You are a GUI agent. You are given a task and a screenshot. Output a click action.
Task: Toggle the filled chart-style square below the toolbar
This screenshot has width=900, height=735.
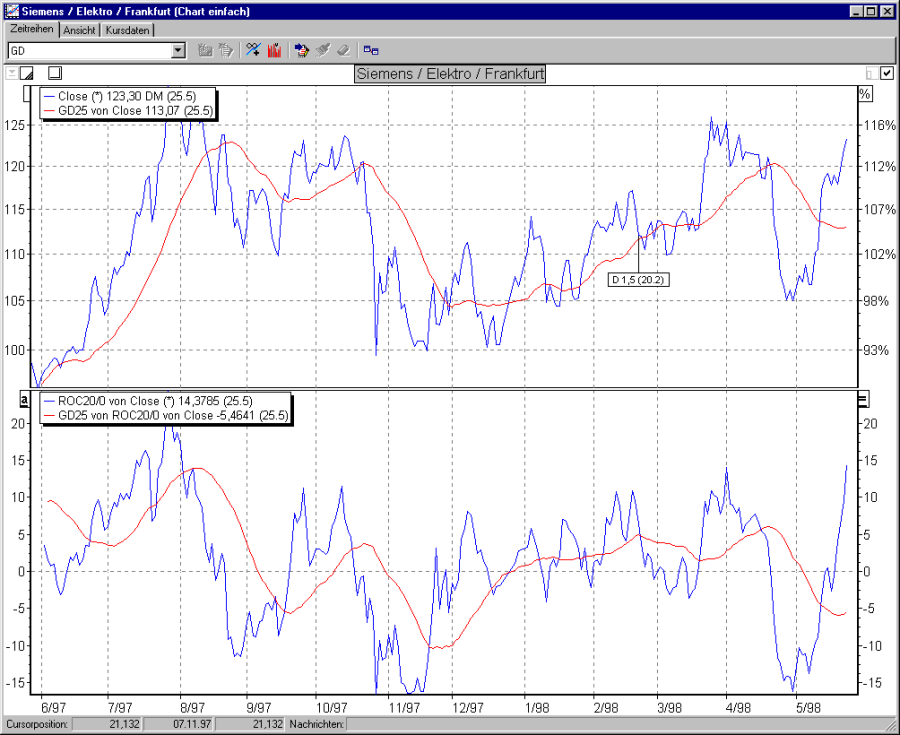pyautogui.click(x=27, y=72)
